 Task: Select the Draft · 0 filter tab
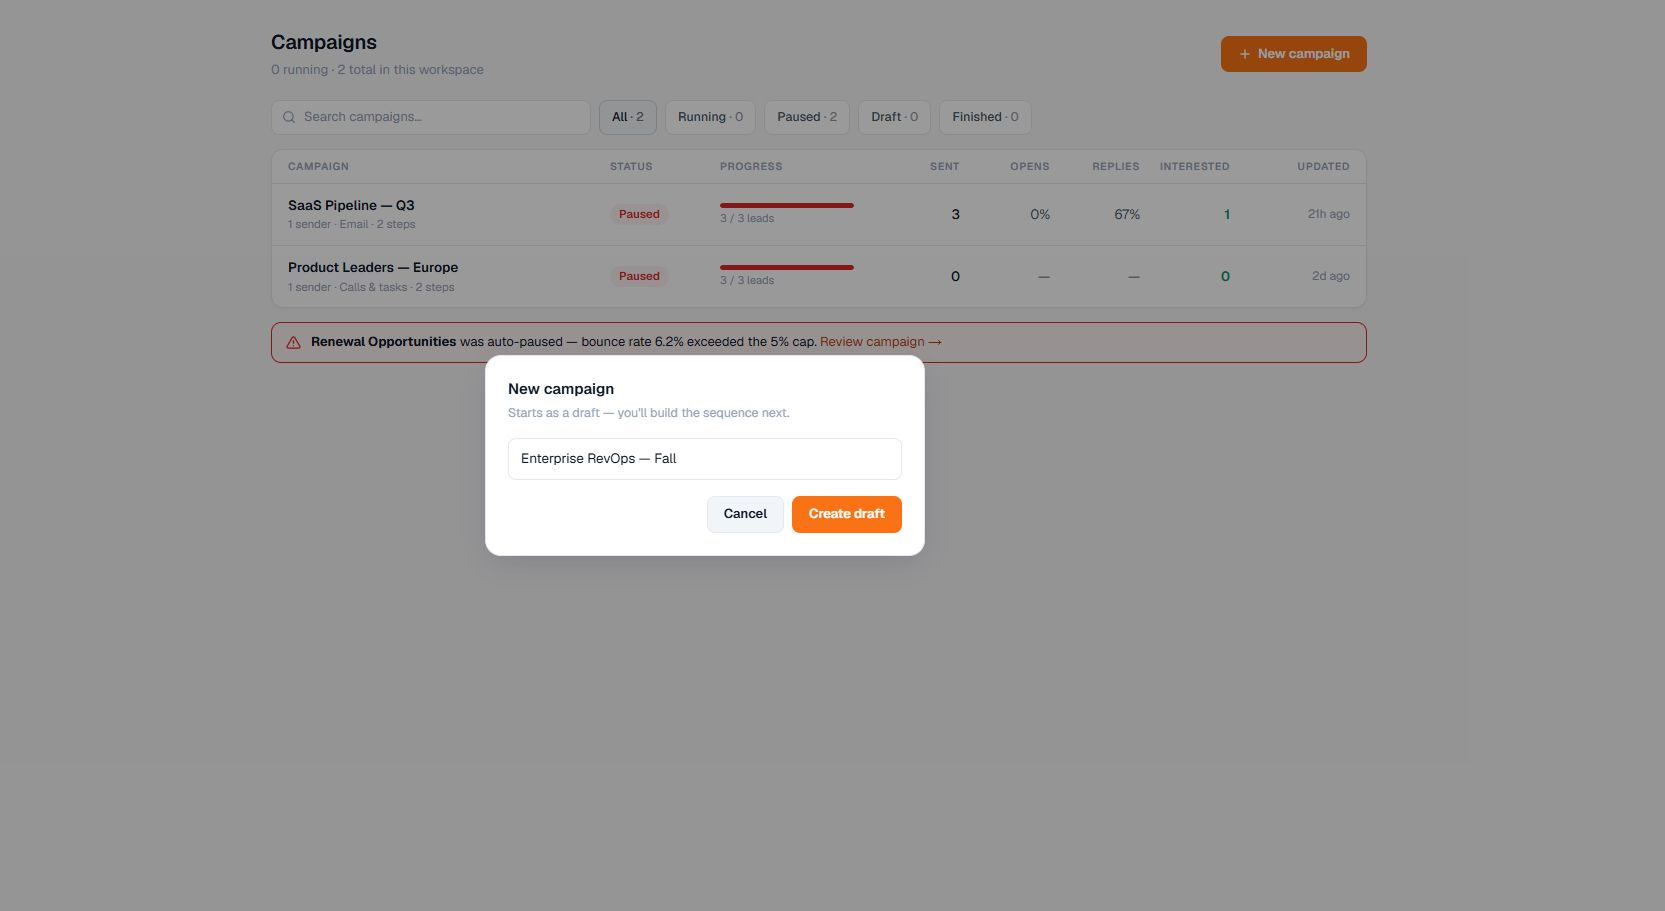[x=894, y=117]
